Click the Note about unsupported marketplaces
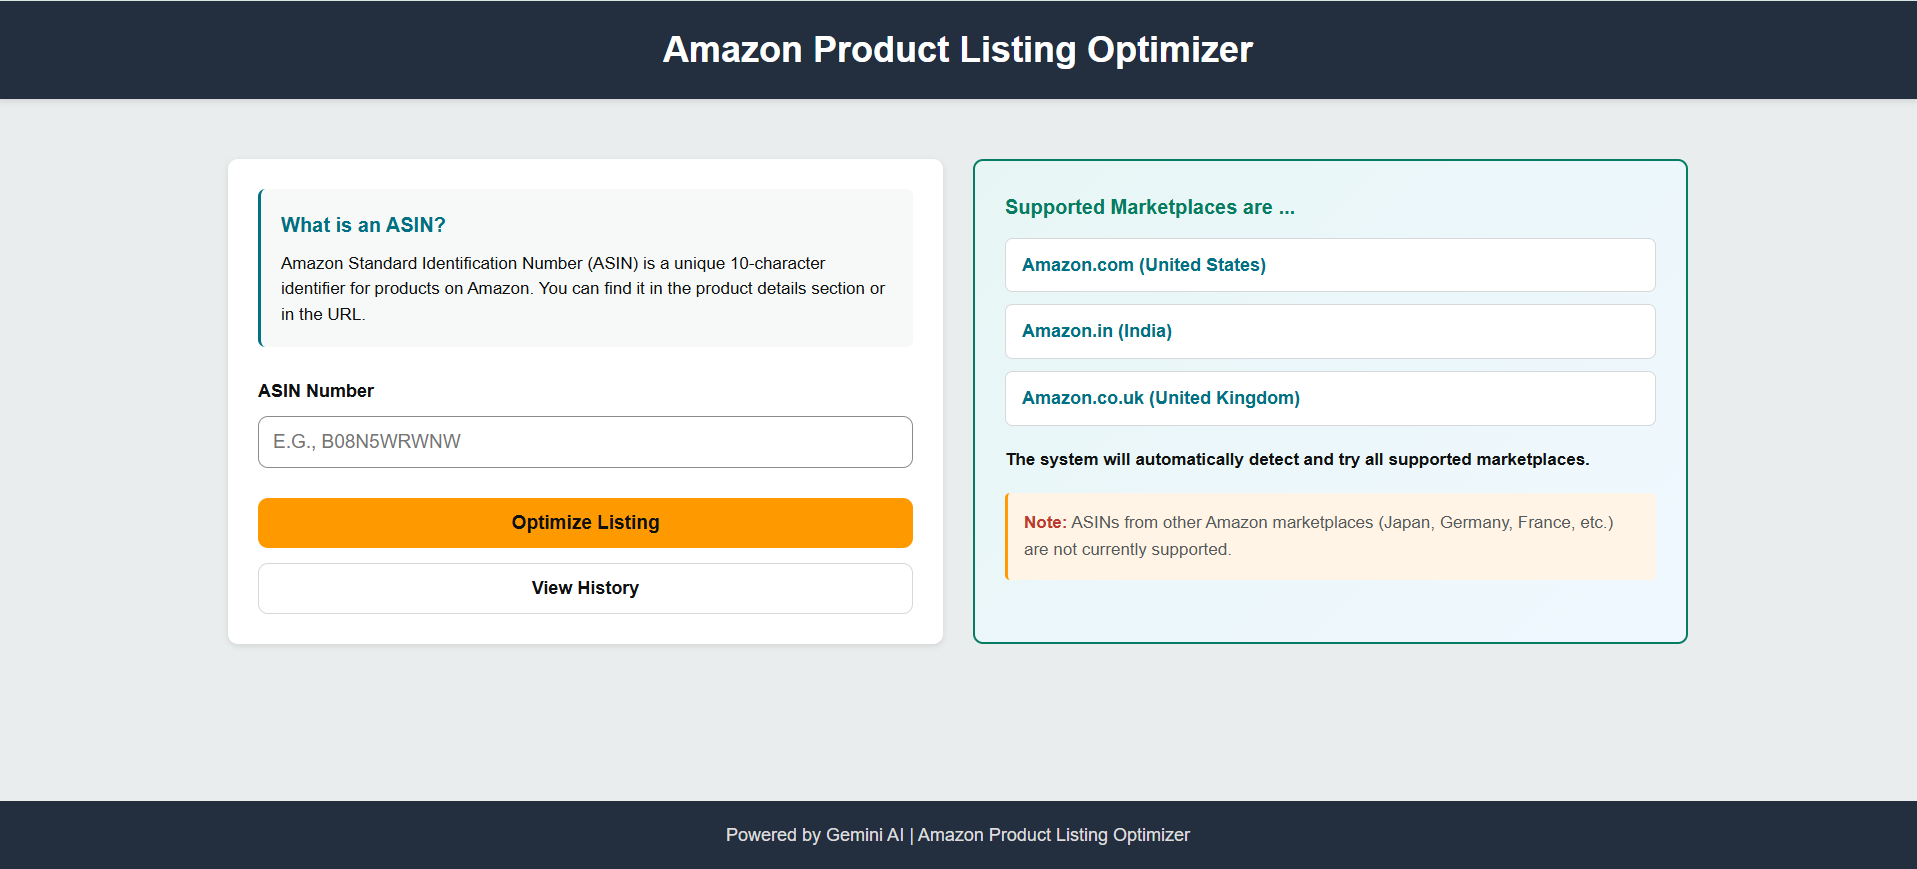Image resolution: width=1917 pixels, height=869 pixels. coord(1329,536)
